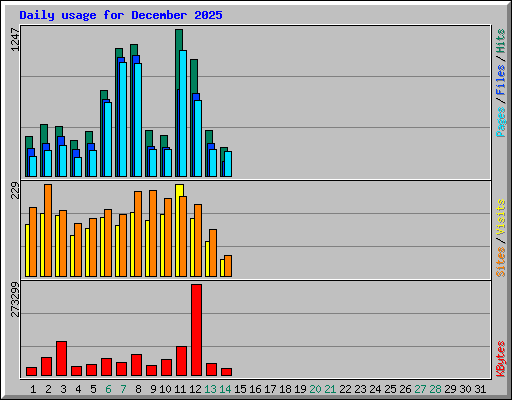Click green day 13 on the x-axis

[x=210, y=389]
